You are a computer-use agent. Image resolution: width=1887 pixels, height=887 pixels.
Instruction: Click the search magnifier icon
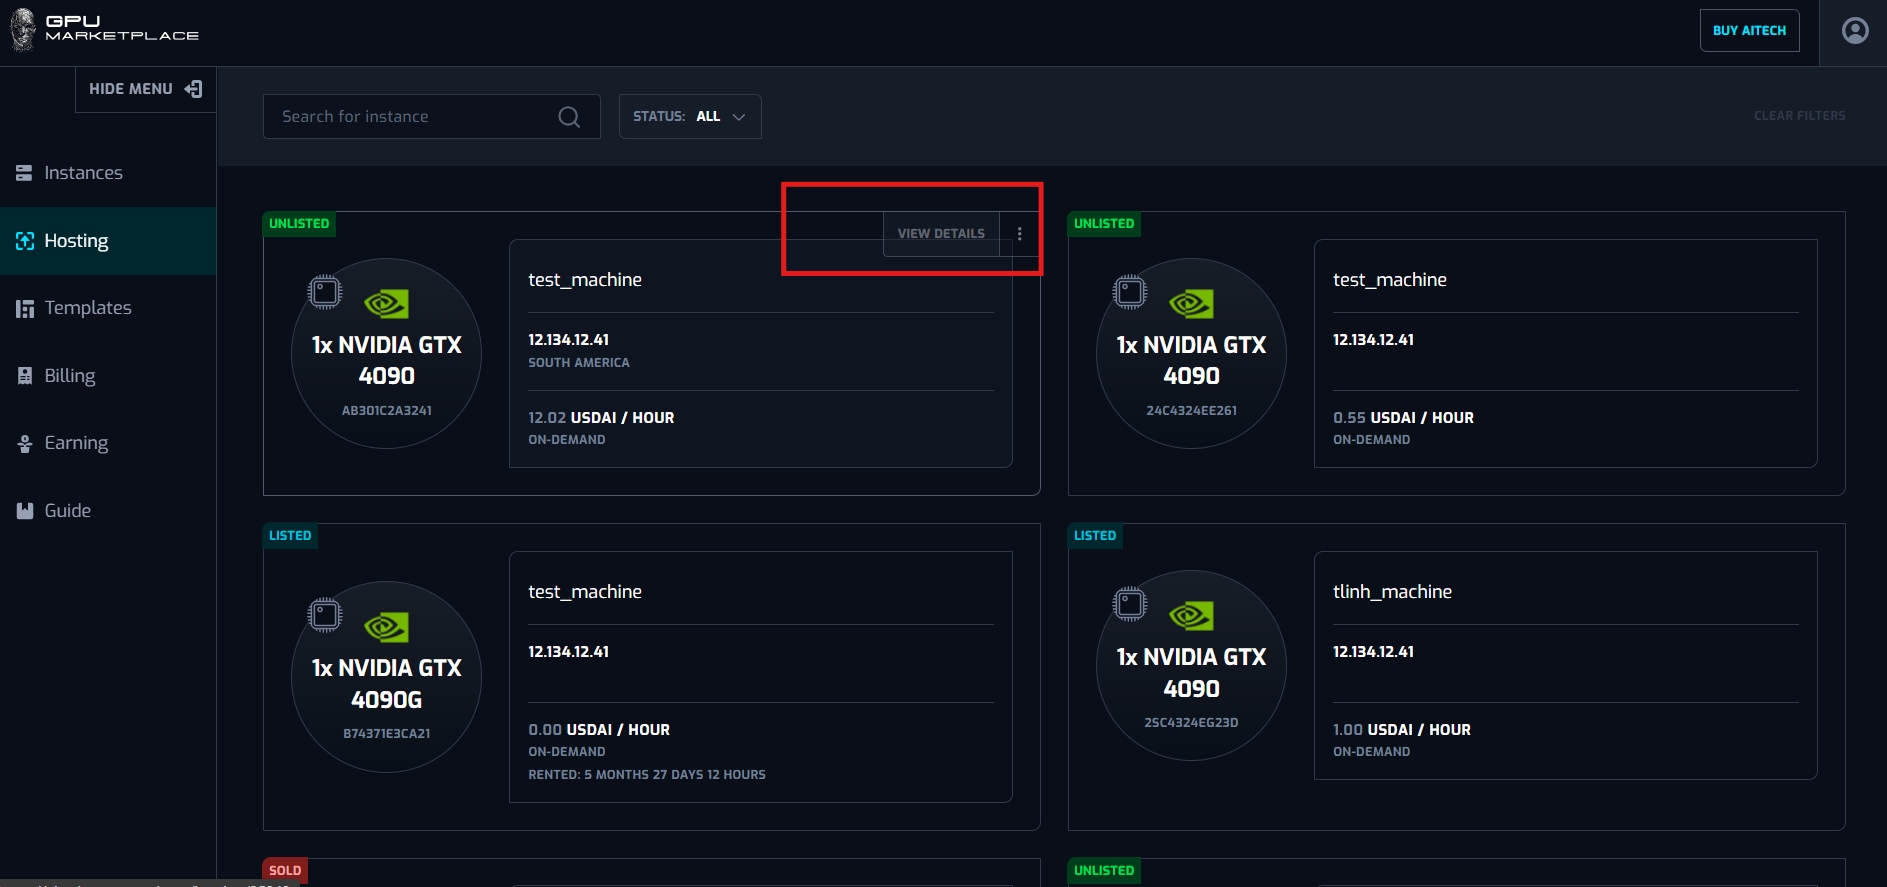(x=569, y=117)
